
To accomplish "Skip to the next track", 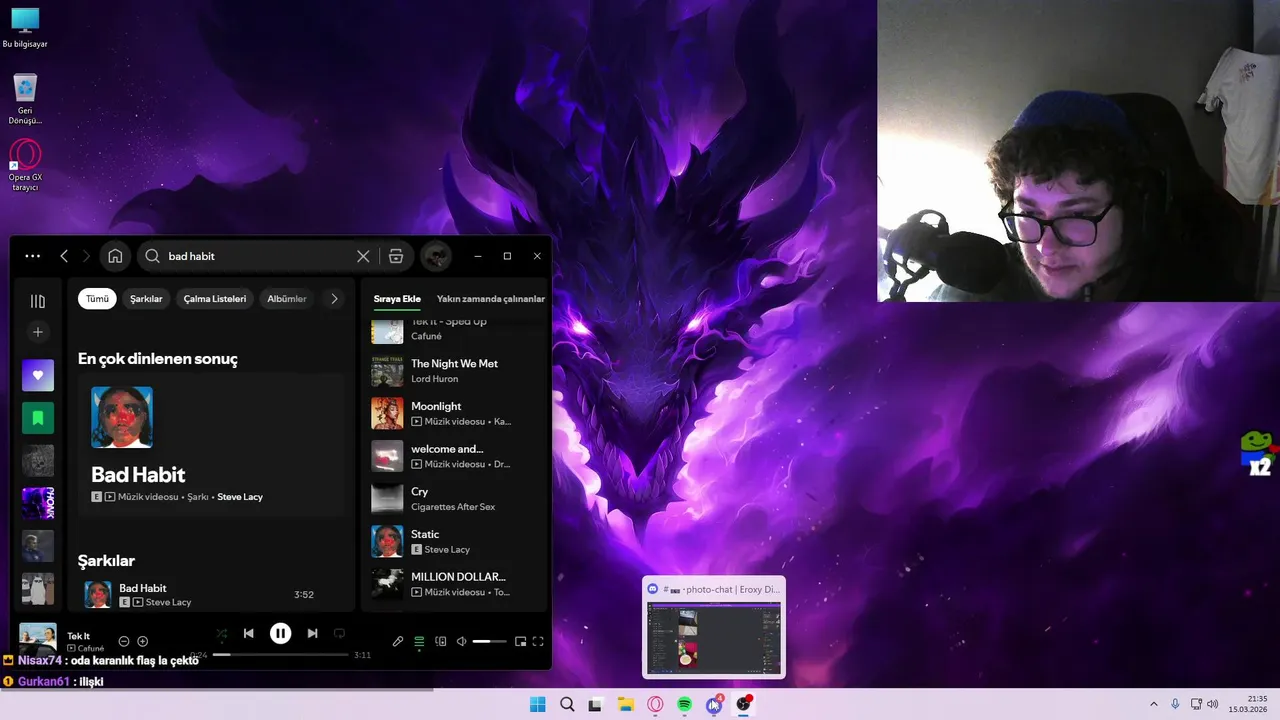I will point(312,633).
